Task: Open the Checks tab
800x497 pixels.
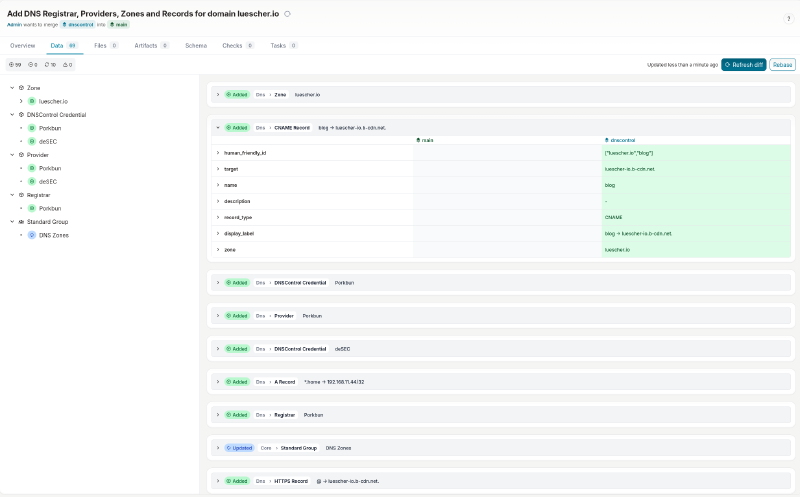Action: click(x=238, y=45)
